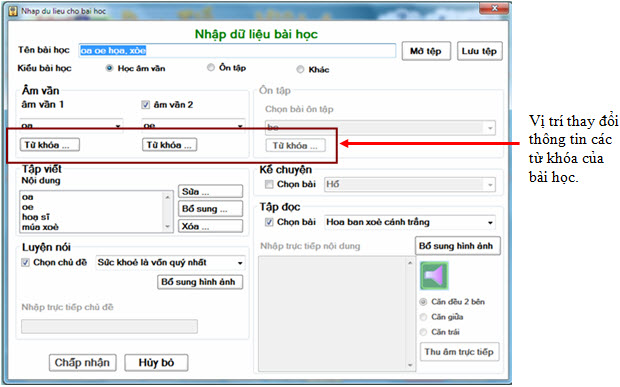The height and width of the screenshot is (387, 620).
Task: Select 'Căn đều 2 bên' alignment radio
Action: coord(423,302)
